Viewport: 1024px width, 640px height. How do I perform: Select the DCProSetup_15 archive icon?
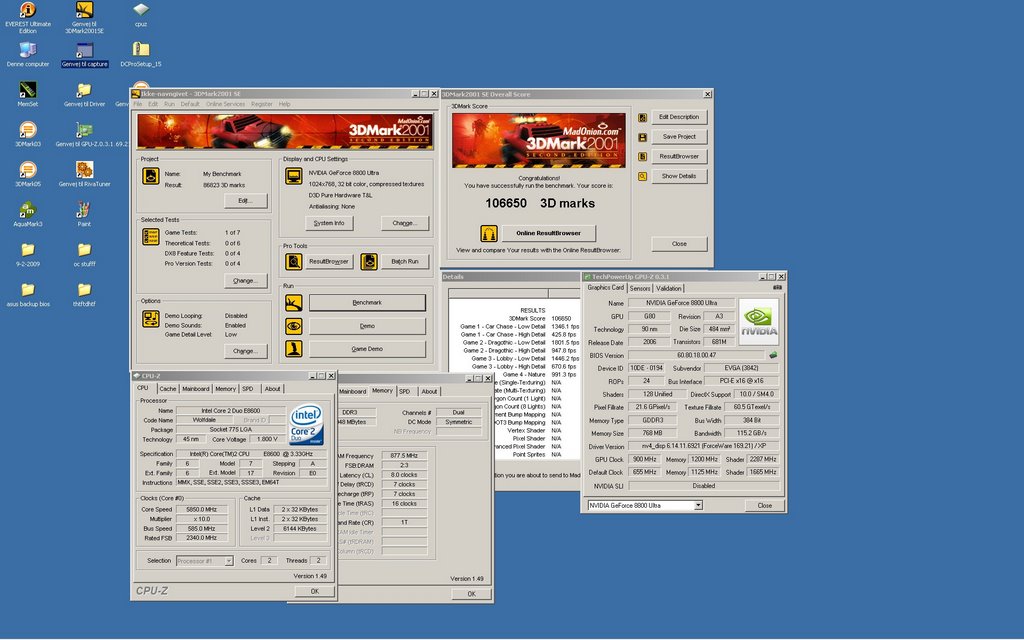point(140,50)
